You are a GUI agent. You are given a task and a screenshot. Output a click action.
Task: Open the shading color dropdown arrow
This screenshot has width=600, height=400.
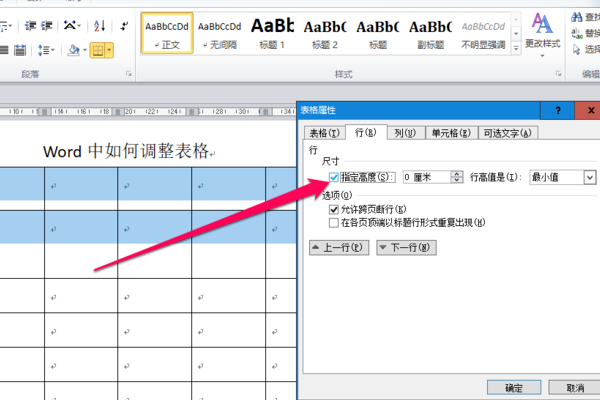pyautogui.click(x=84, y=50)
